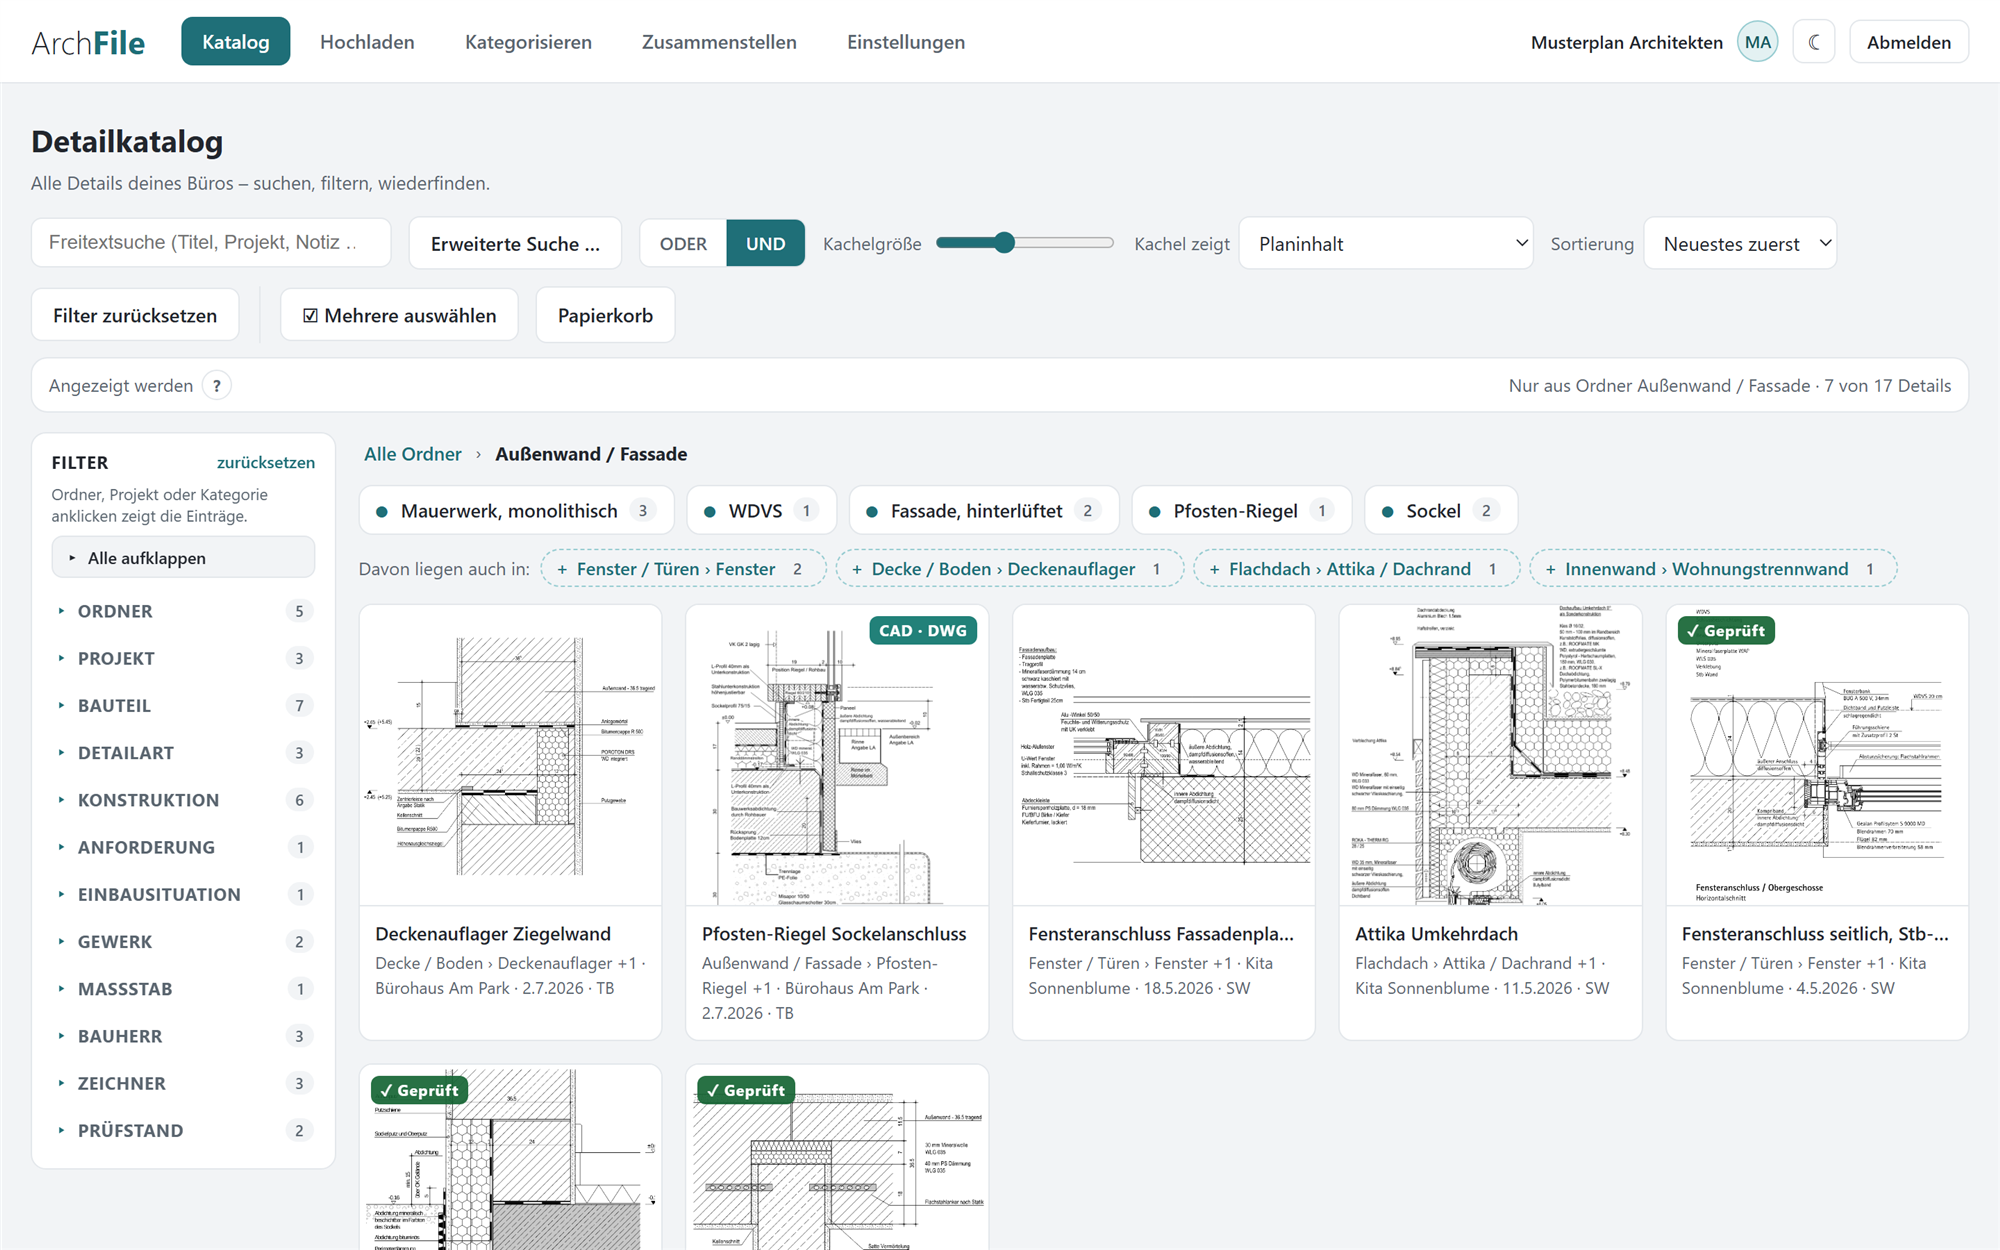This screenshot has width=2000, height=1250.
Task: Open the Zusammenstellen tab
Action: pos(719,42)
